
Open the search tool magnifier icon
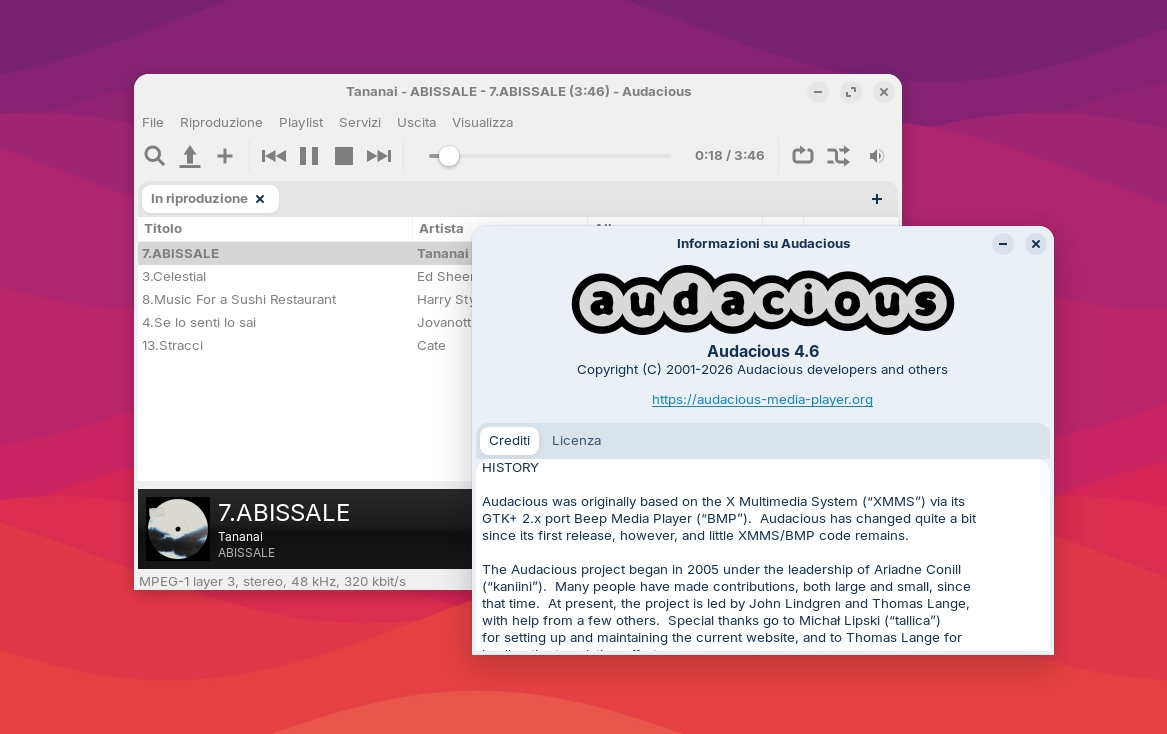point(154,156)
